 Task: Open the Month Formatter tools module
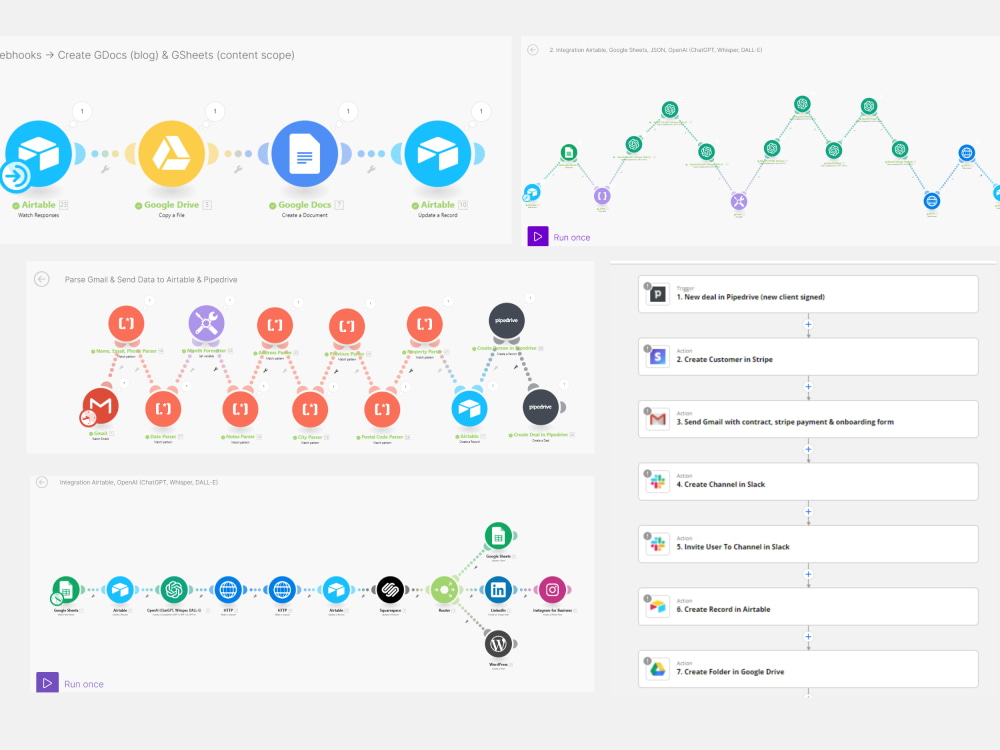pos(207,323)
